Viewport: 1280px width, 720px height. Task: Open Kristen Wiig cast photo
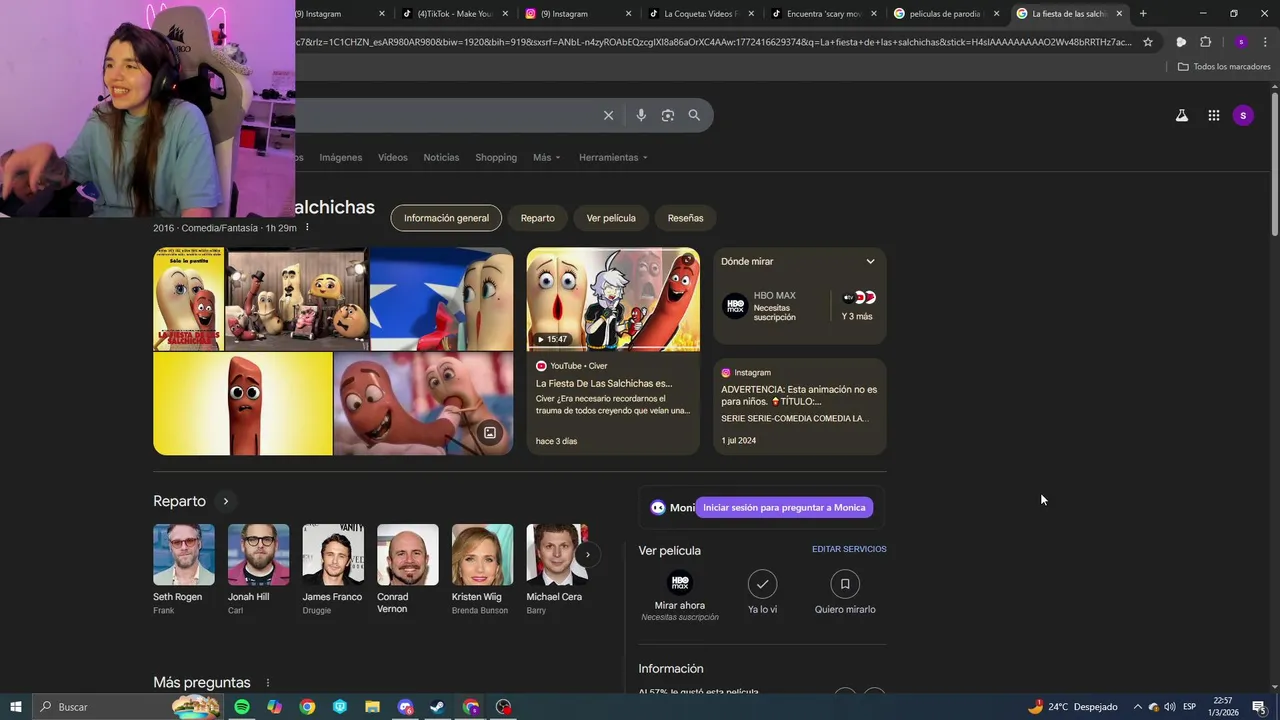[482, 555]
